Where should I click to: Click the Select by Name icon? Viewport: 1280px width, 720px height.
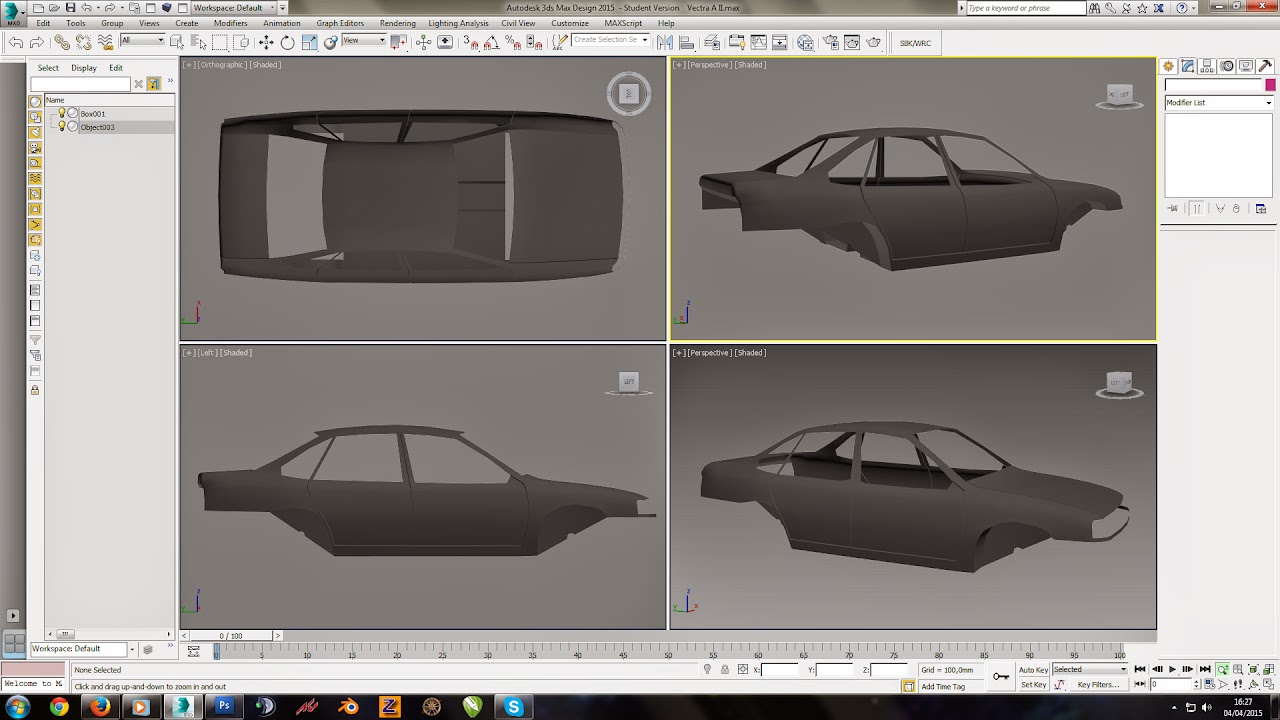[x=198, y=42]
